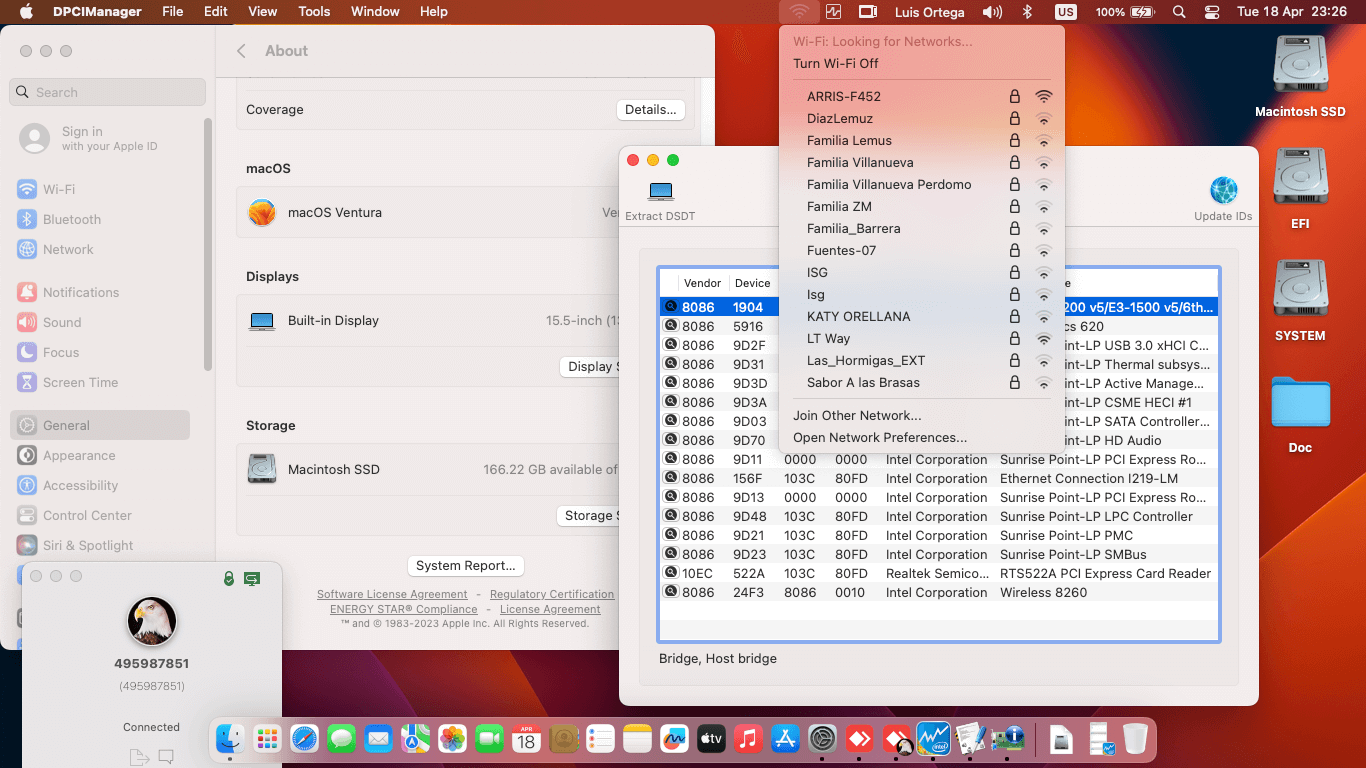
Task: Open Finder from the dock
Action: coord(231,739)
